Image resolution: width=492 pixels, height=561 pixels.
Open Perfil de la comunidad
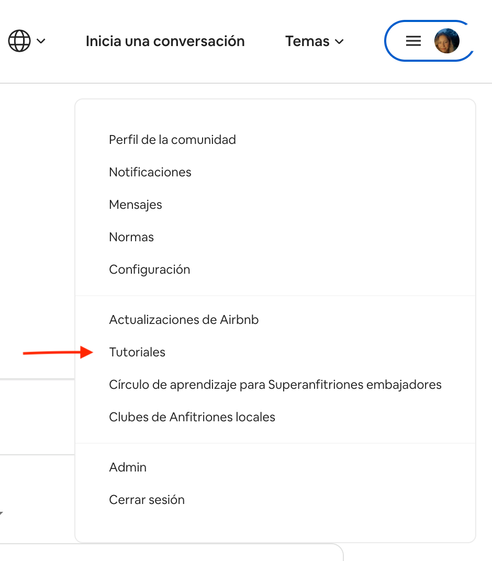point(172,140)
